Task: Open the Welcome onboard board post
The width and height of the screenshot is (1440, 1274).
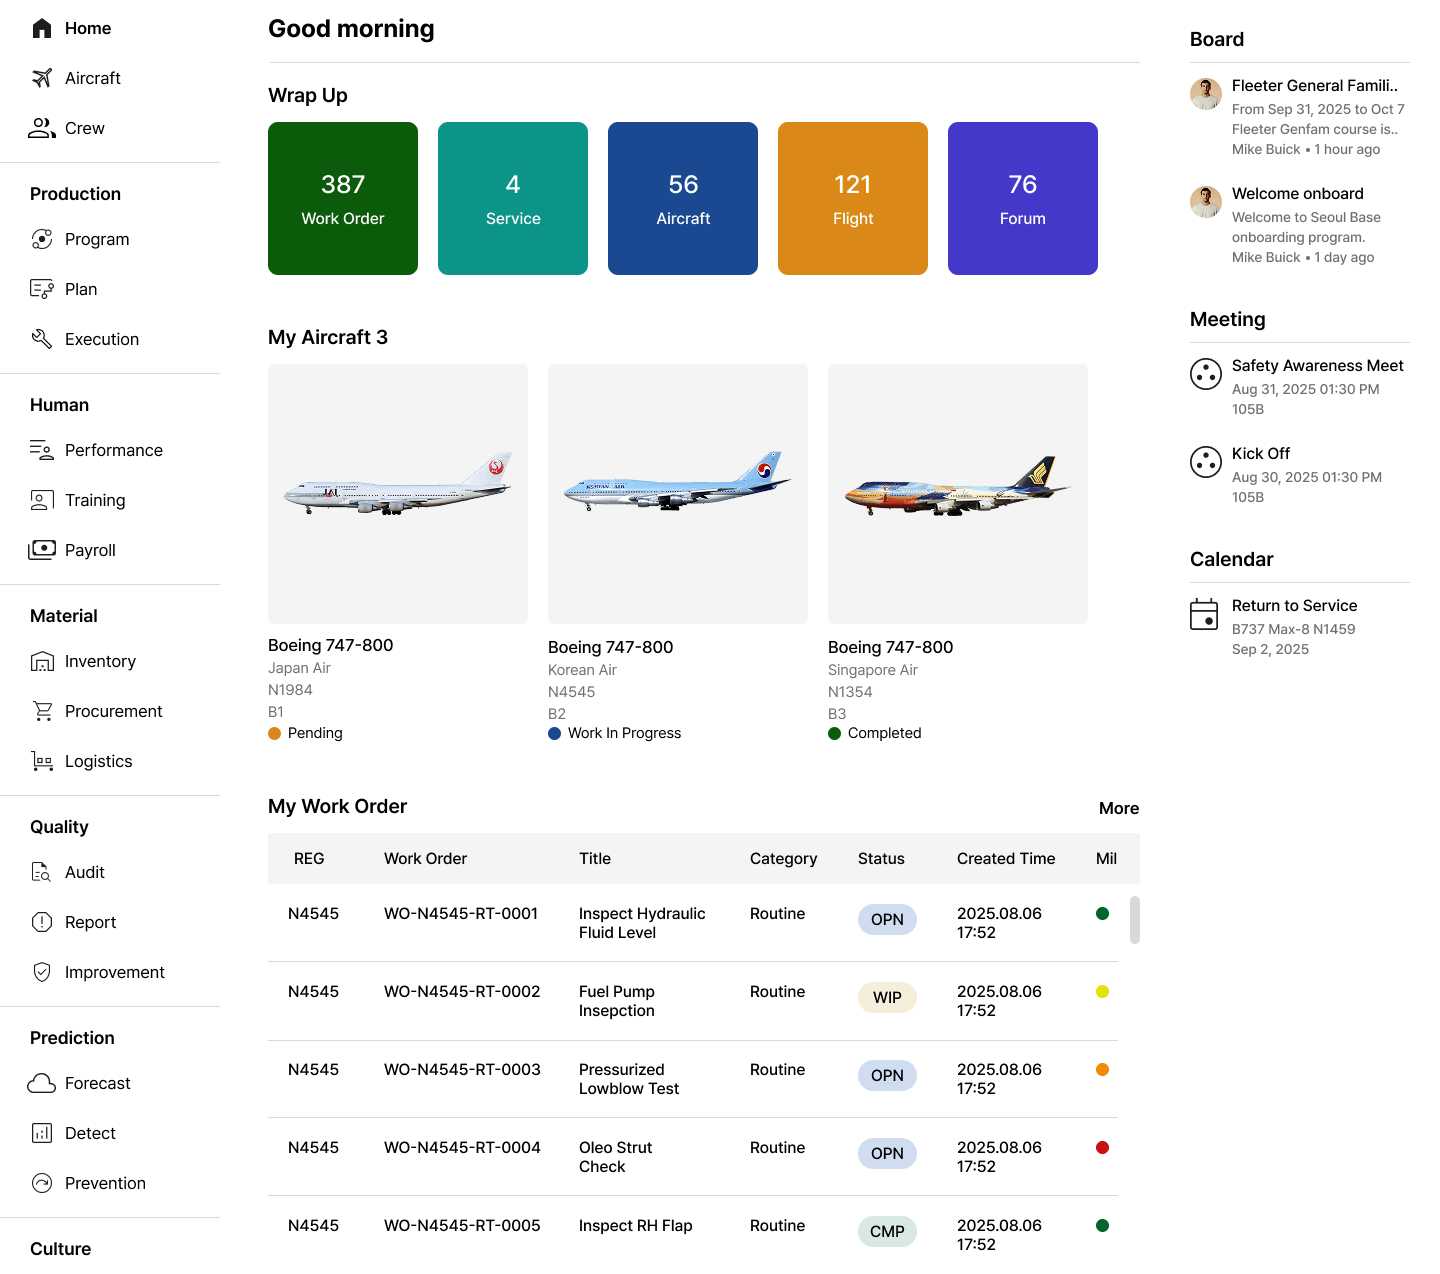Action: click(x=1297, y=194)
